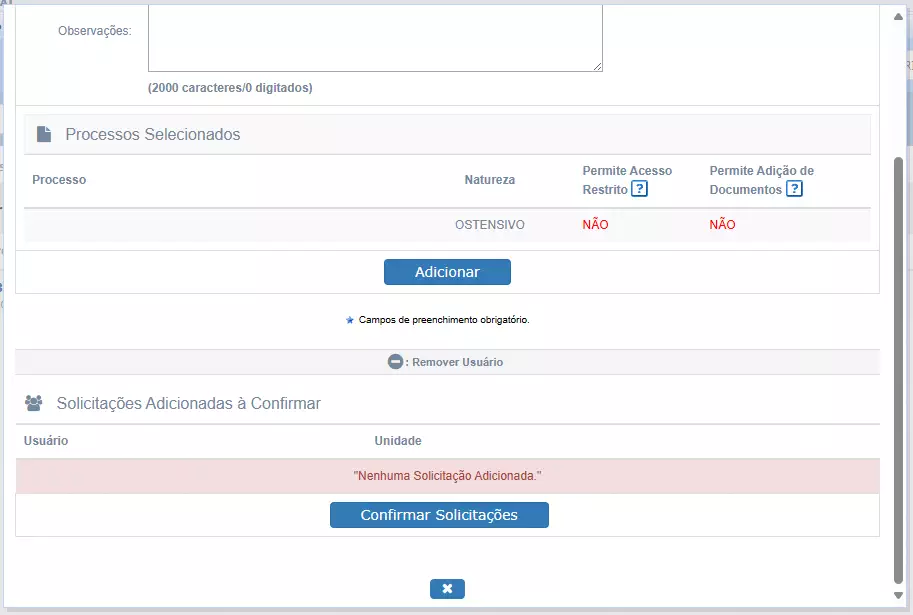This screenshot has width=913, height=615.
Task: Click the OSTENSIVO value in the process row
Action: (490, 225)
